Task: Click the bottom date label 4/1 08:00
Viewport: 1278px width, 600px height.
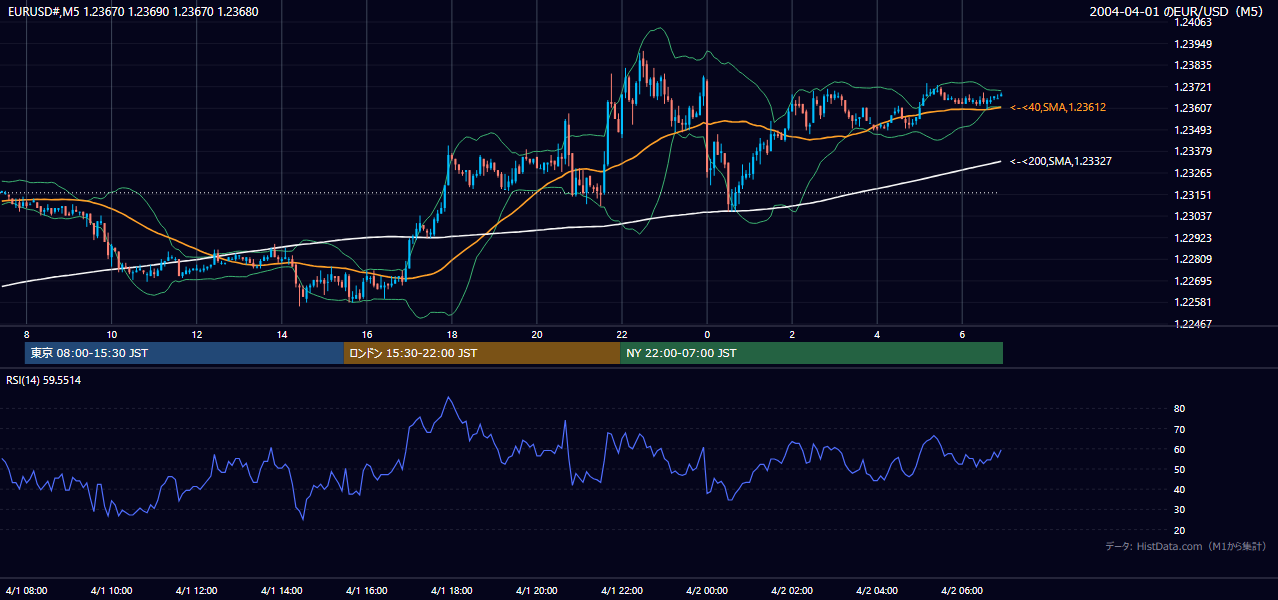Action: click(x=27, y=590)
